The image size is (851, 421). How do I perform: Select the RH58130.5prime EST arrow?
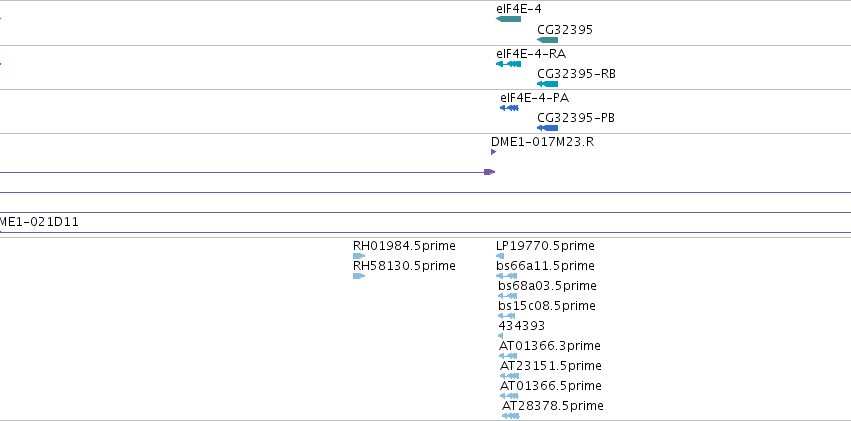pos(359,276)
